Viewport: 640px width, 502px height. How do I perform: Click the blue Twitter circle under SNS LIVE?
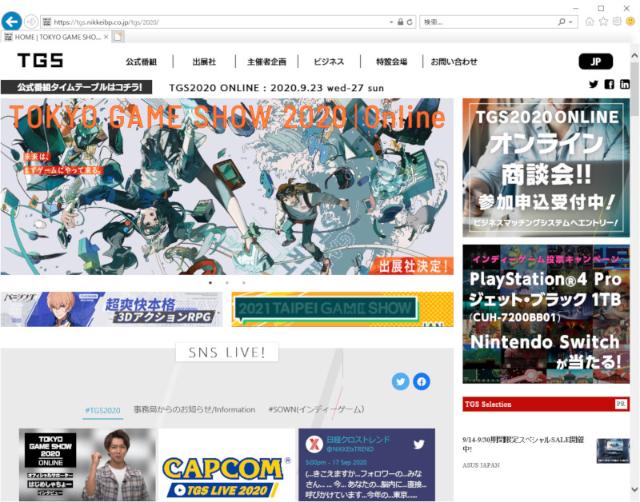point(401,381)
